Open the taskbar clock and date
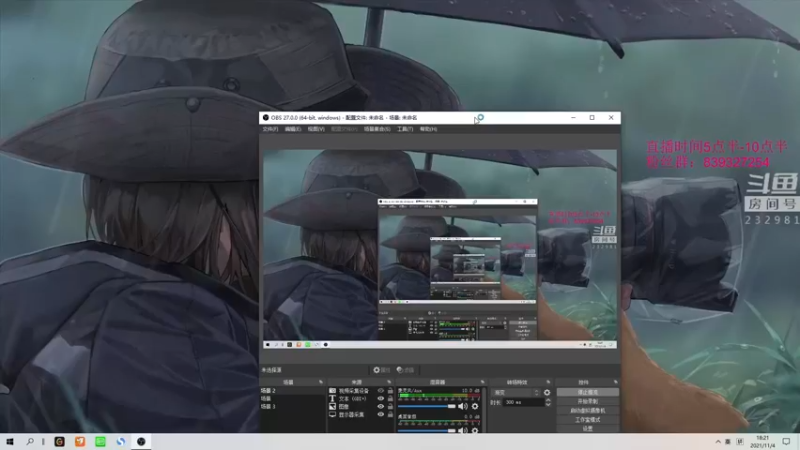800x450 pixels. tap(762, 441)
